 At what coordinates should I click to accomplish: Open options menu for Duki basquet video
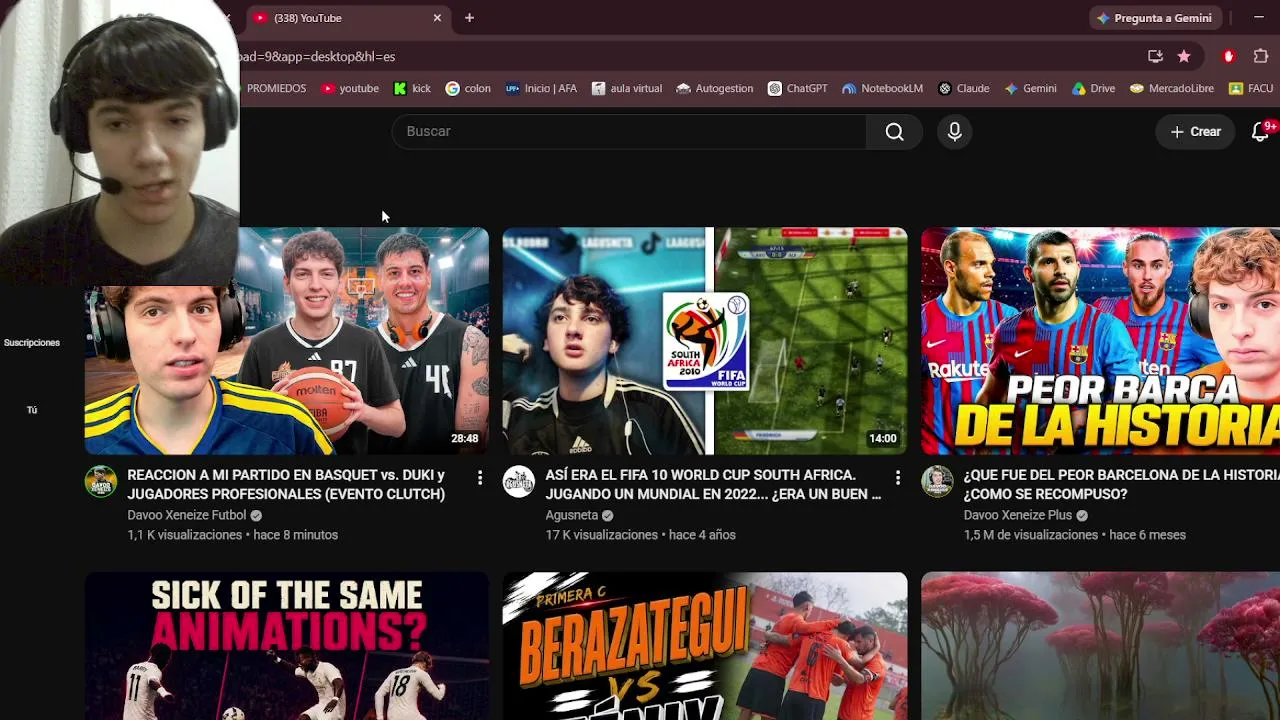pos(480,478)
